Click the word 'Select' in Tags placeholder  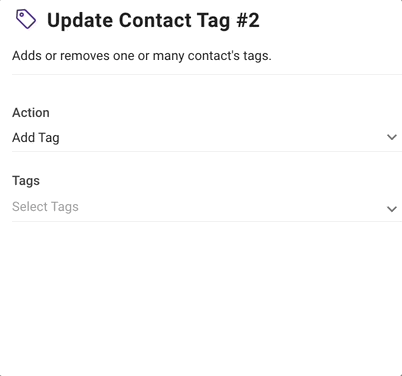click(x=30, y=207)
